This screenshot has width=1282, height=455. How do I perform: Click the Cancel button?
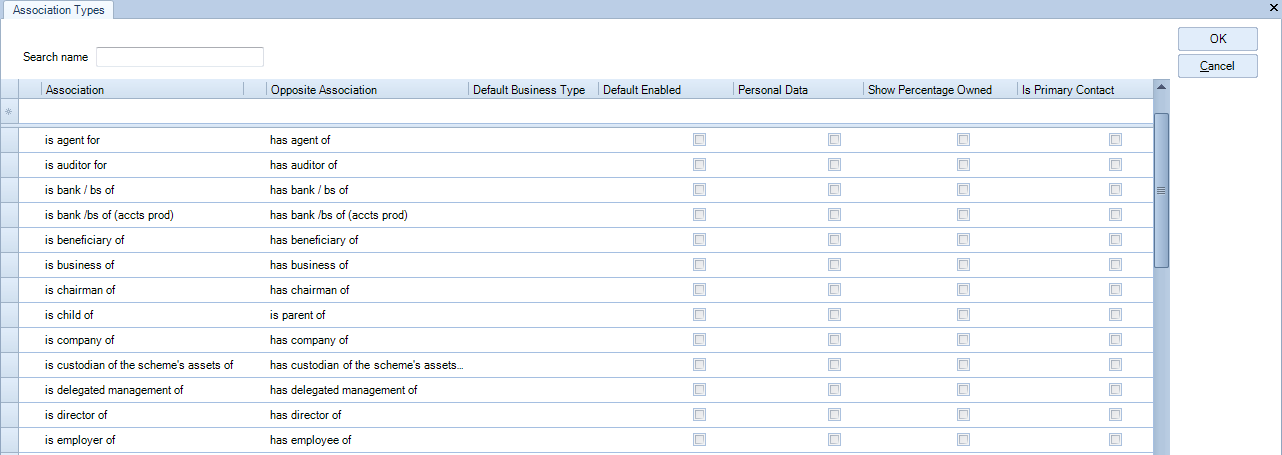coord(1217,66)
